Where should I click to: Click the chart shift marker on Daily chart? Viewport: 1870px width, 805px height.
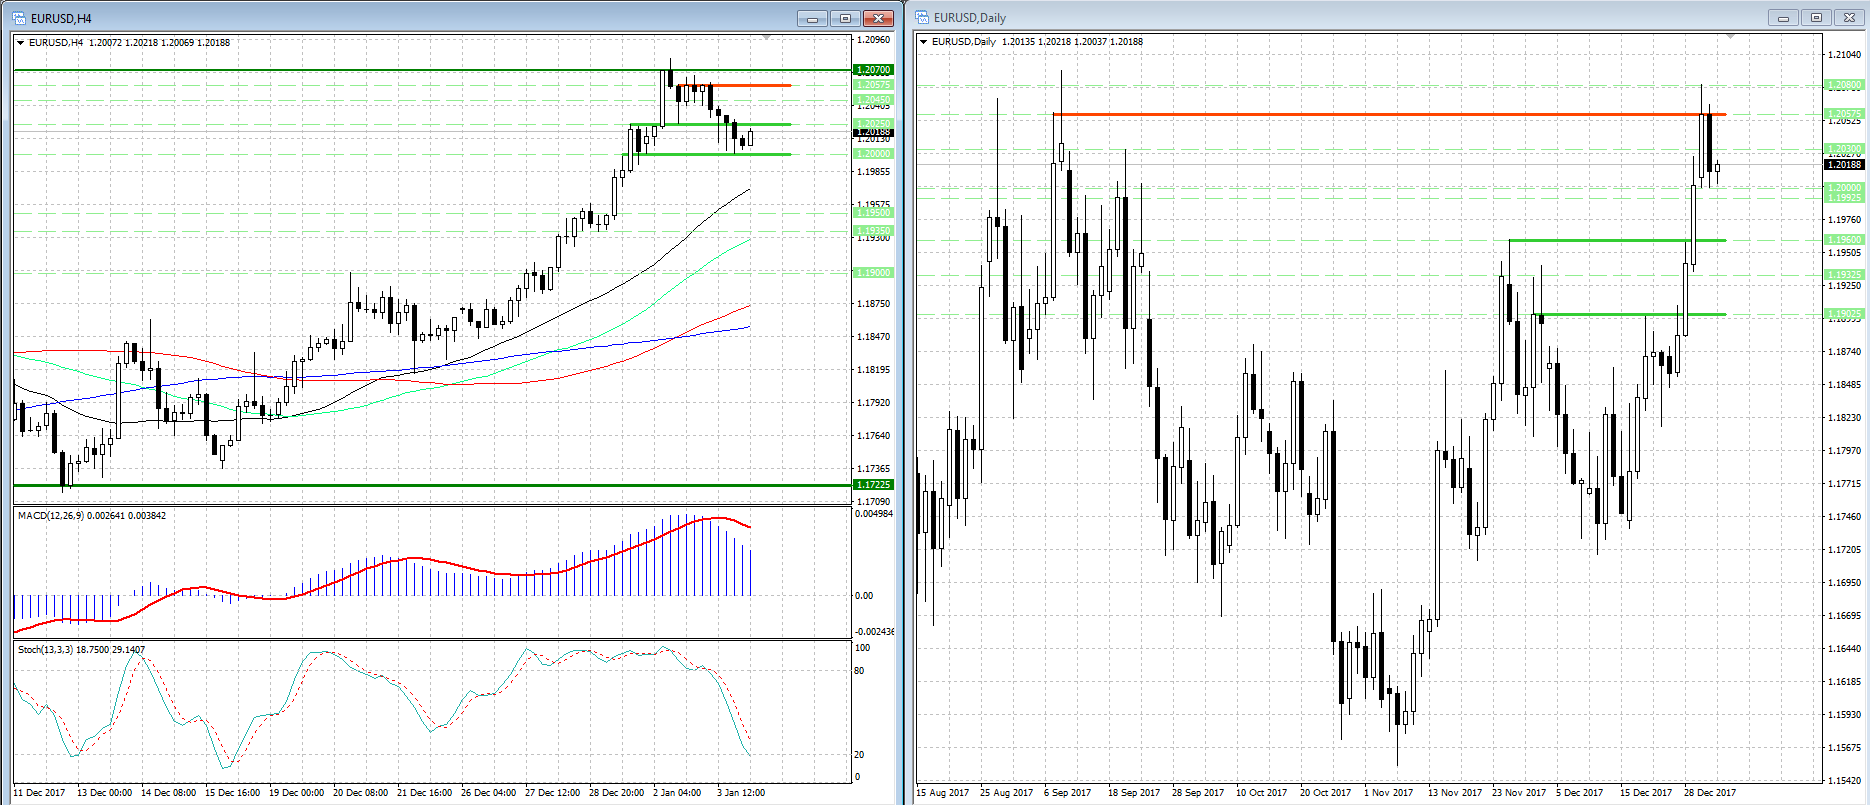point(1730,37)
